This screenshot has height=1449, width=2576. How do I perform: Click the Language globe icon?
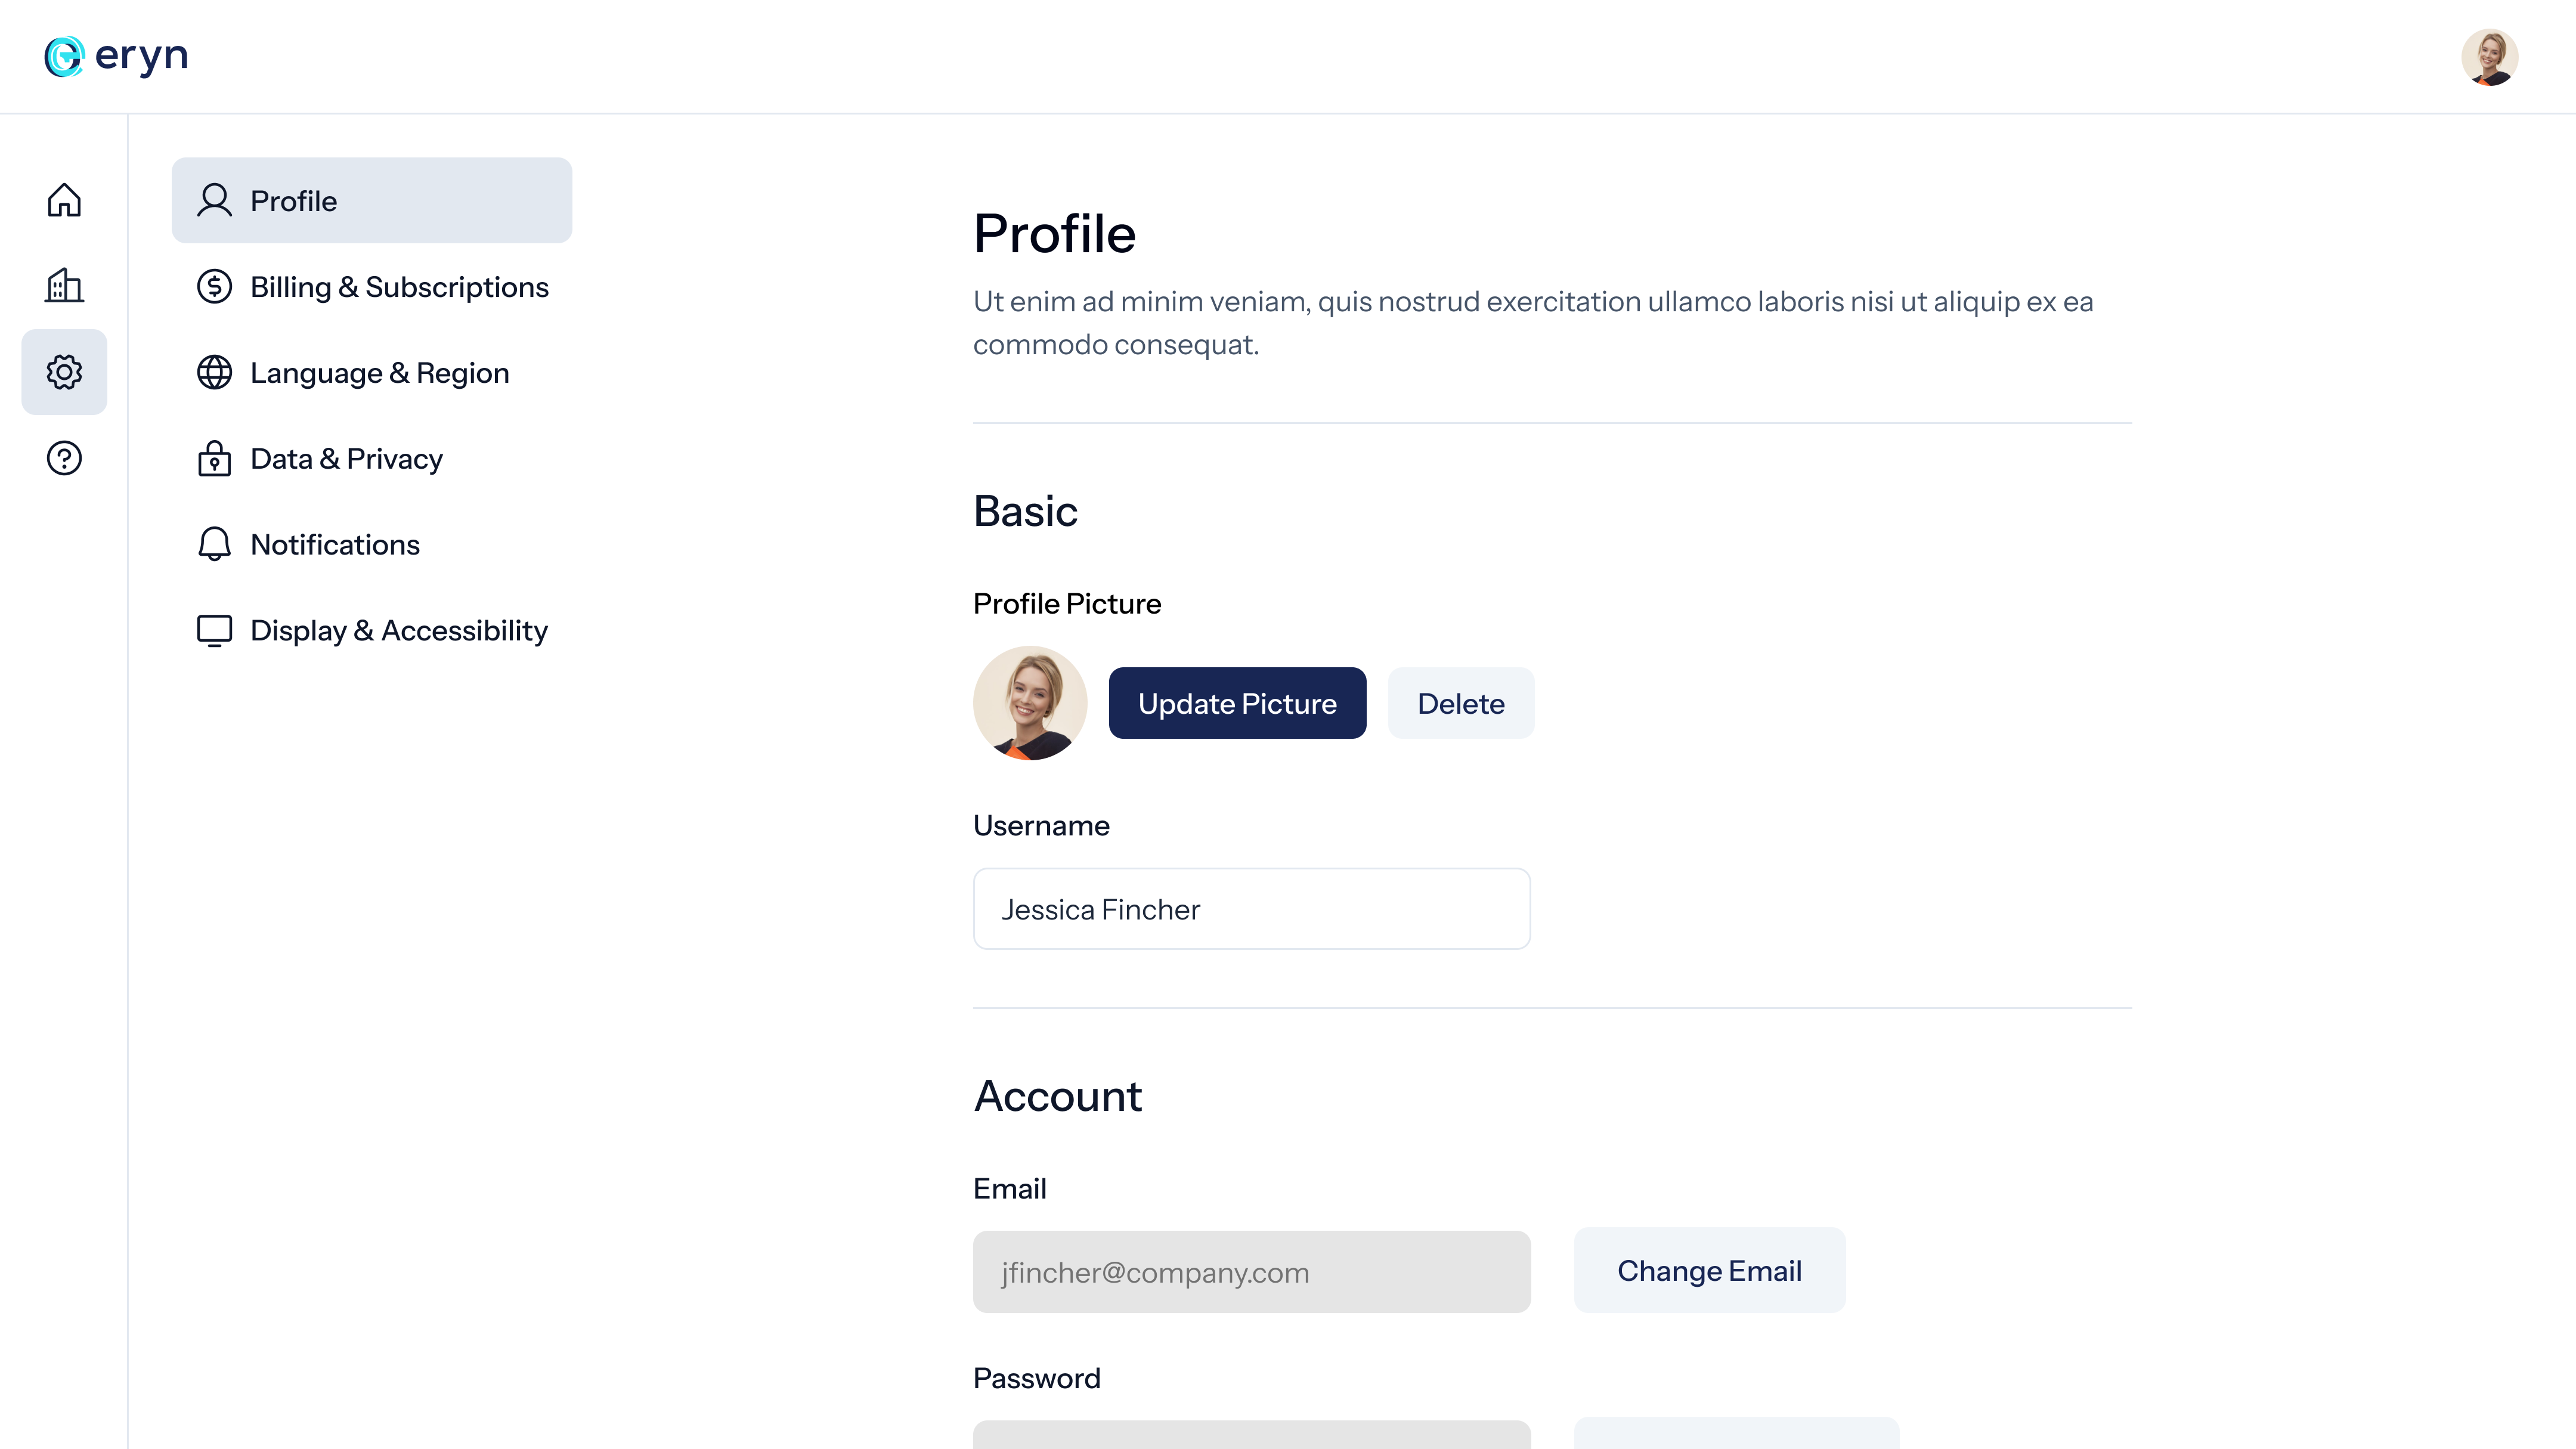click(x=214, y=373)
